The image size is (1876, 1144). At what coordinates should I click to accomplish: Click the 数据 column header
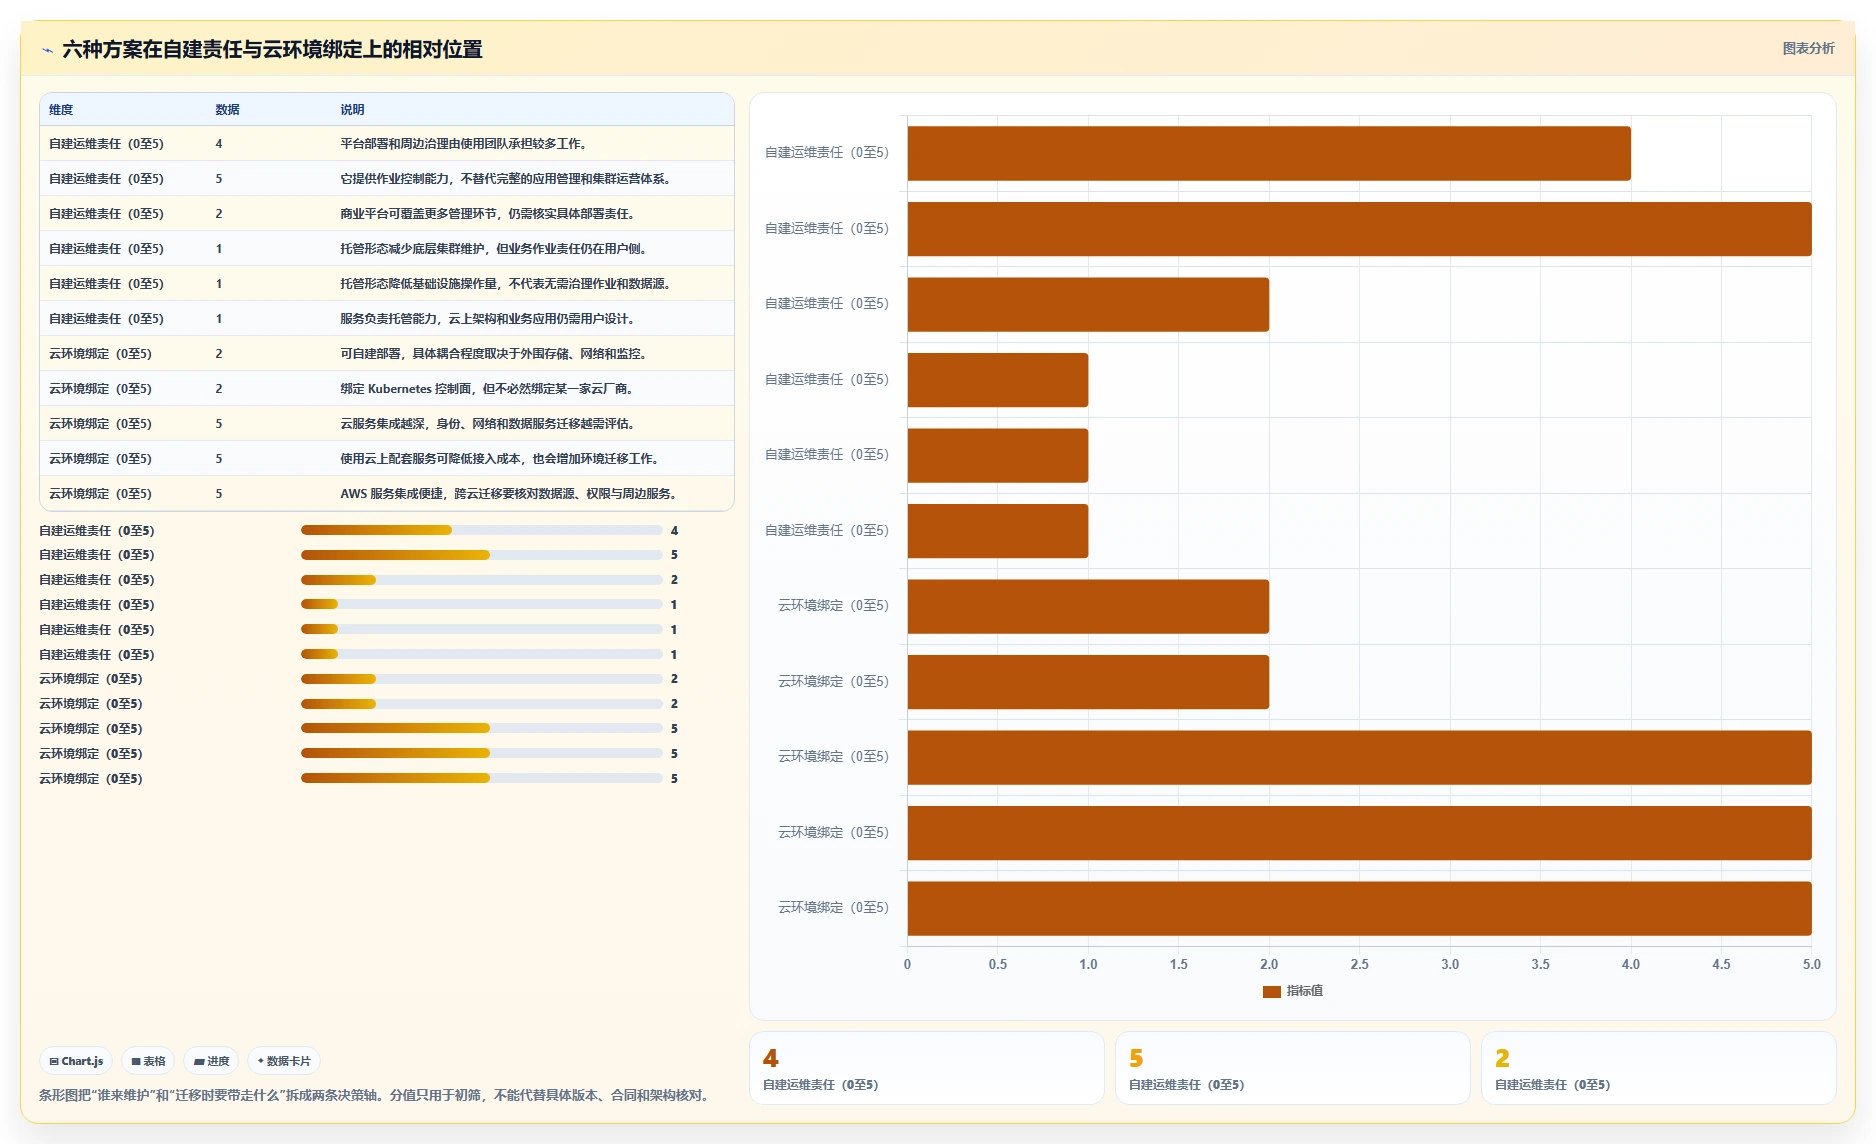tap(227, 110)
